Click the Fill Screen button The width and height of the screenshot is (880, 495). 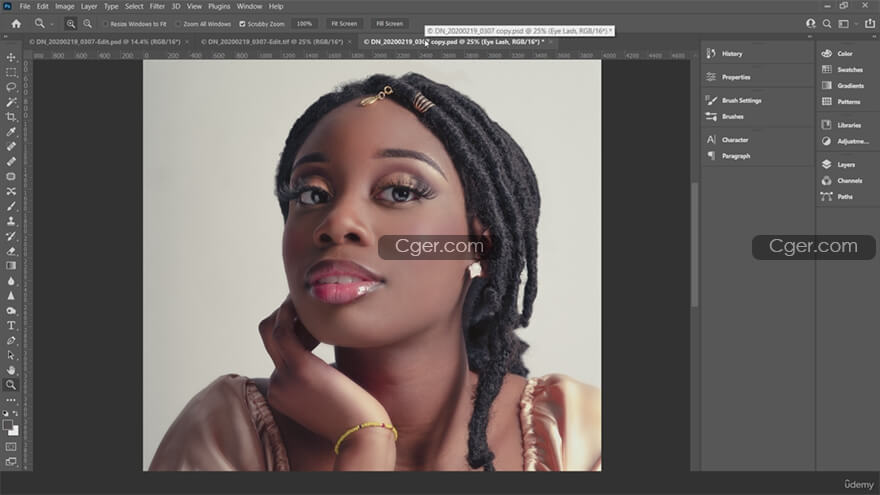click(389, 24)
